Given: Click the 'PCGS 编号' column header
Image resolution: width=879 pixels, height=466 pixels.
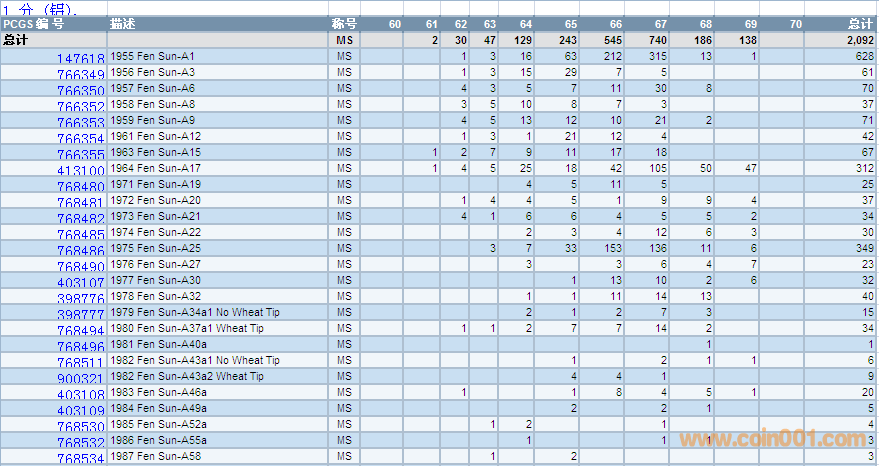Looking at the screenshot, I should coord(33,23).
